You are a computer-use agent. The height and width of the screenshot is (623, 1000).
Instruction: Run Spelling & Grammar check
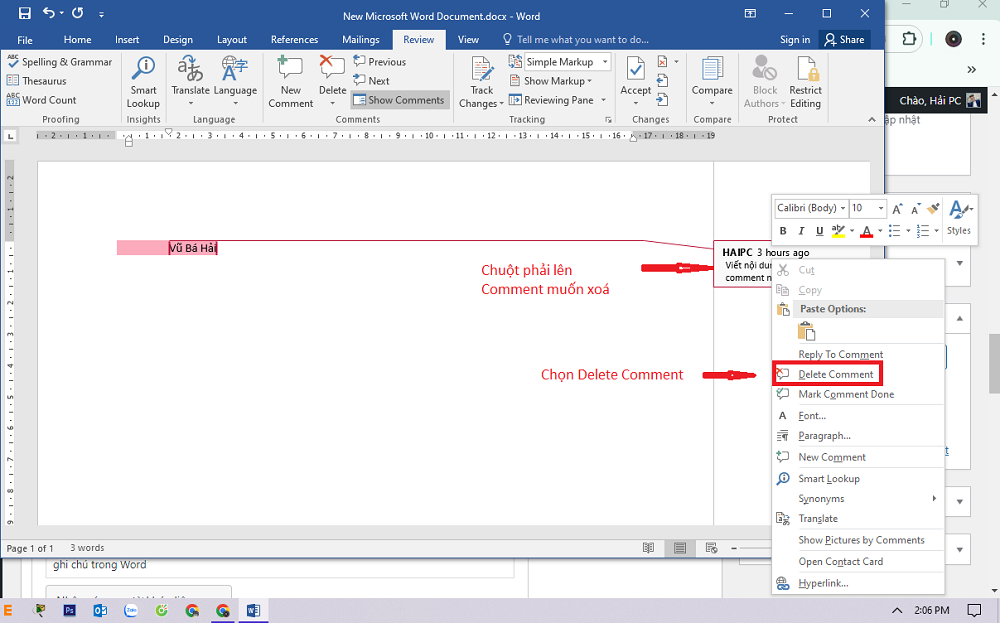[59, 62]
